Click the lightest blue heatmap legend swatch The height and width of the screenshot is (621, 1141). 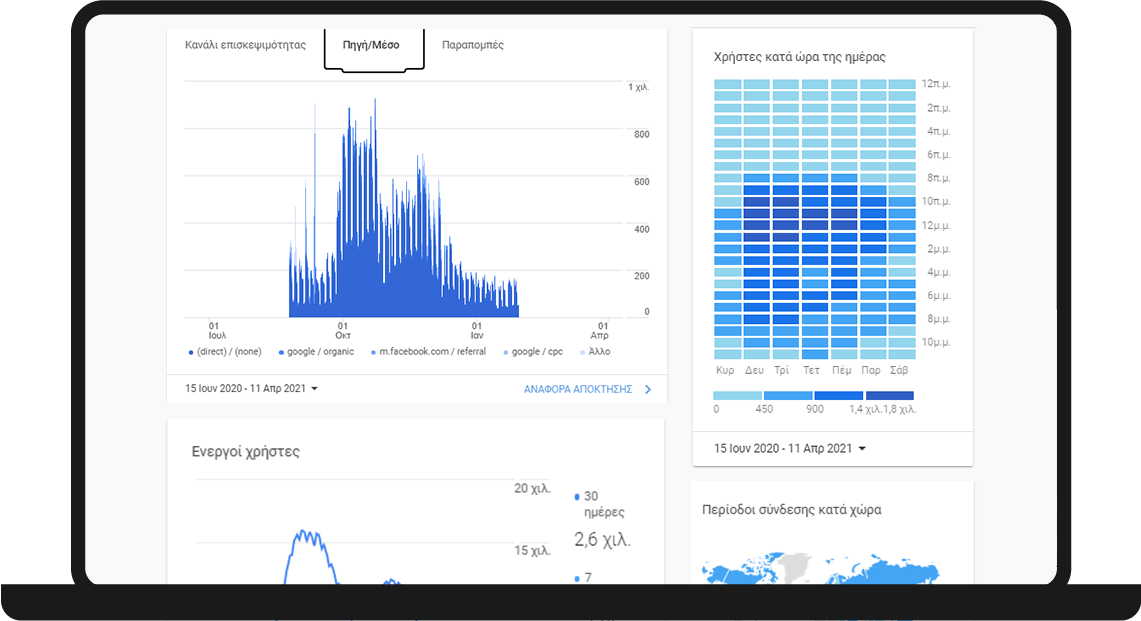(738, 395)
